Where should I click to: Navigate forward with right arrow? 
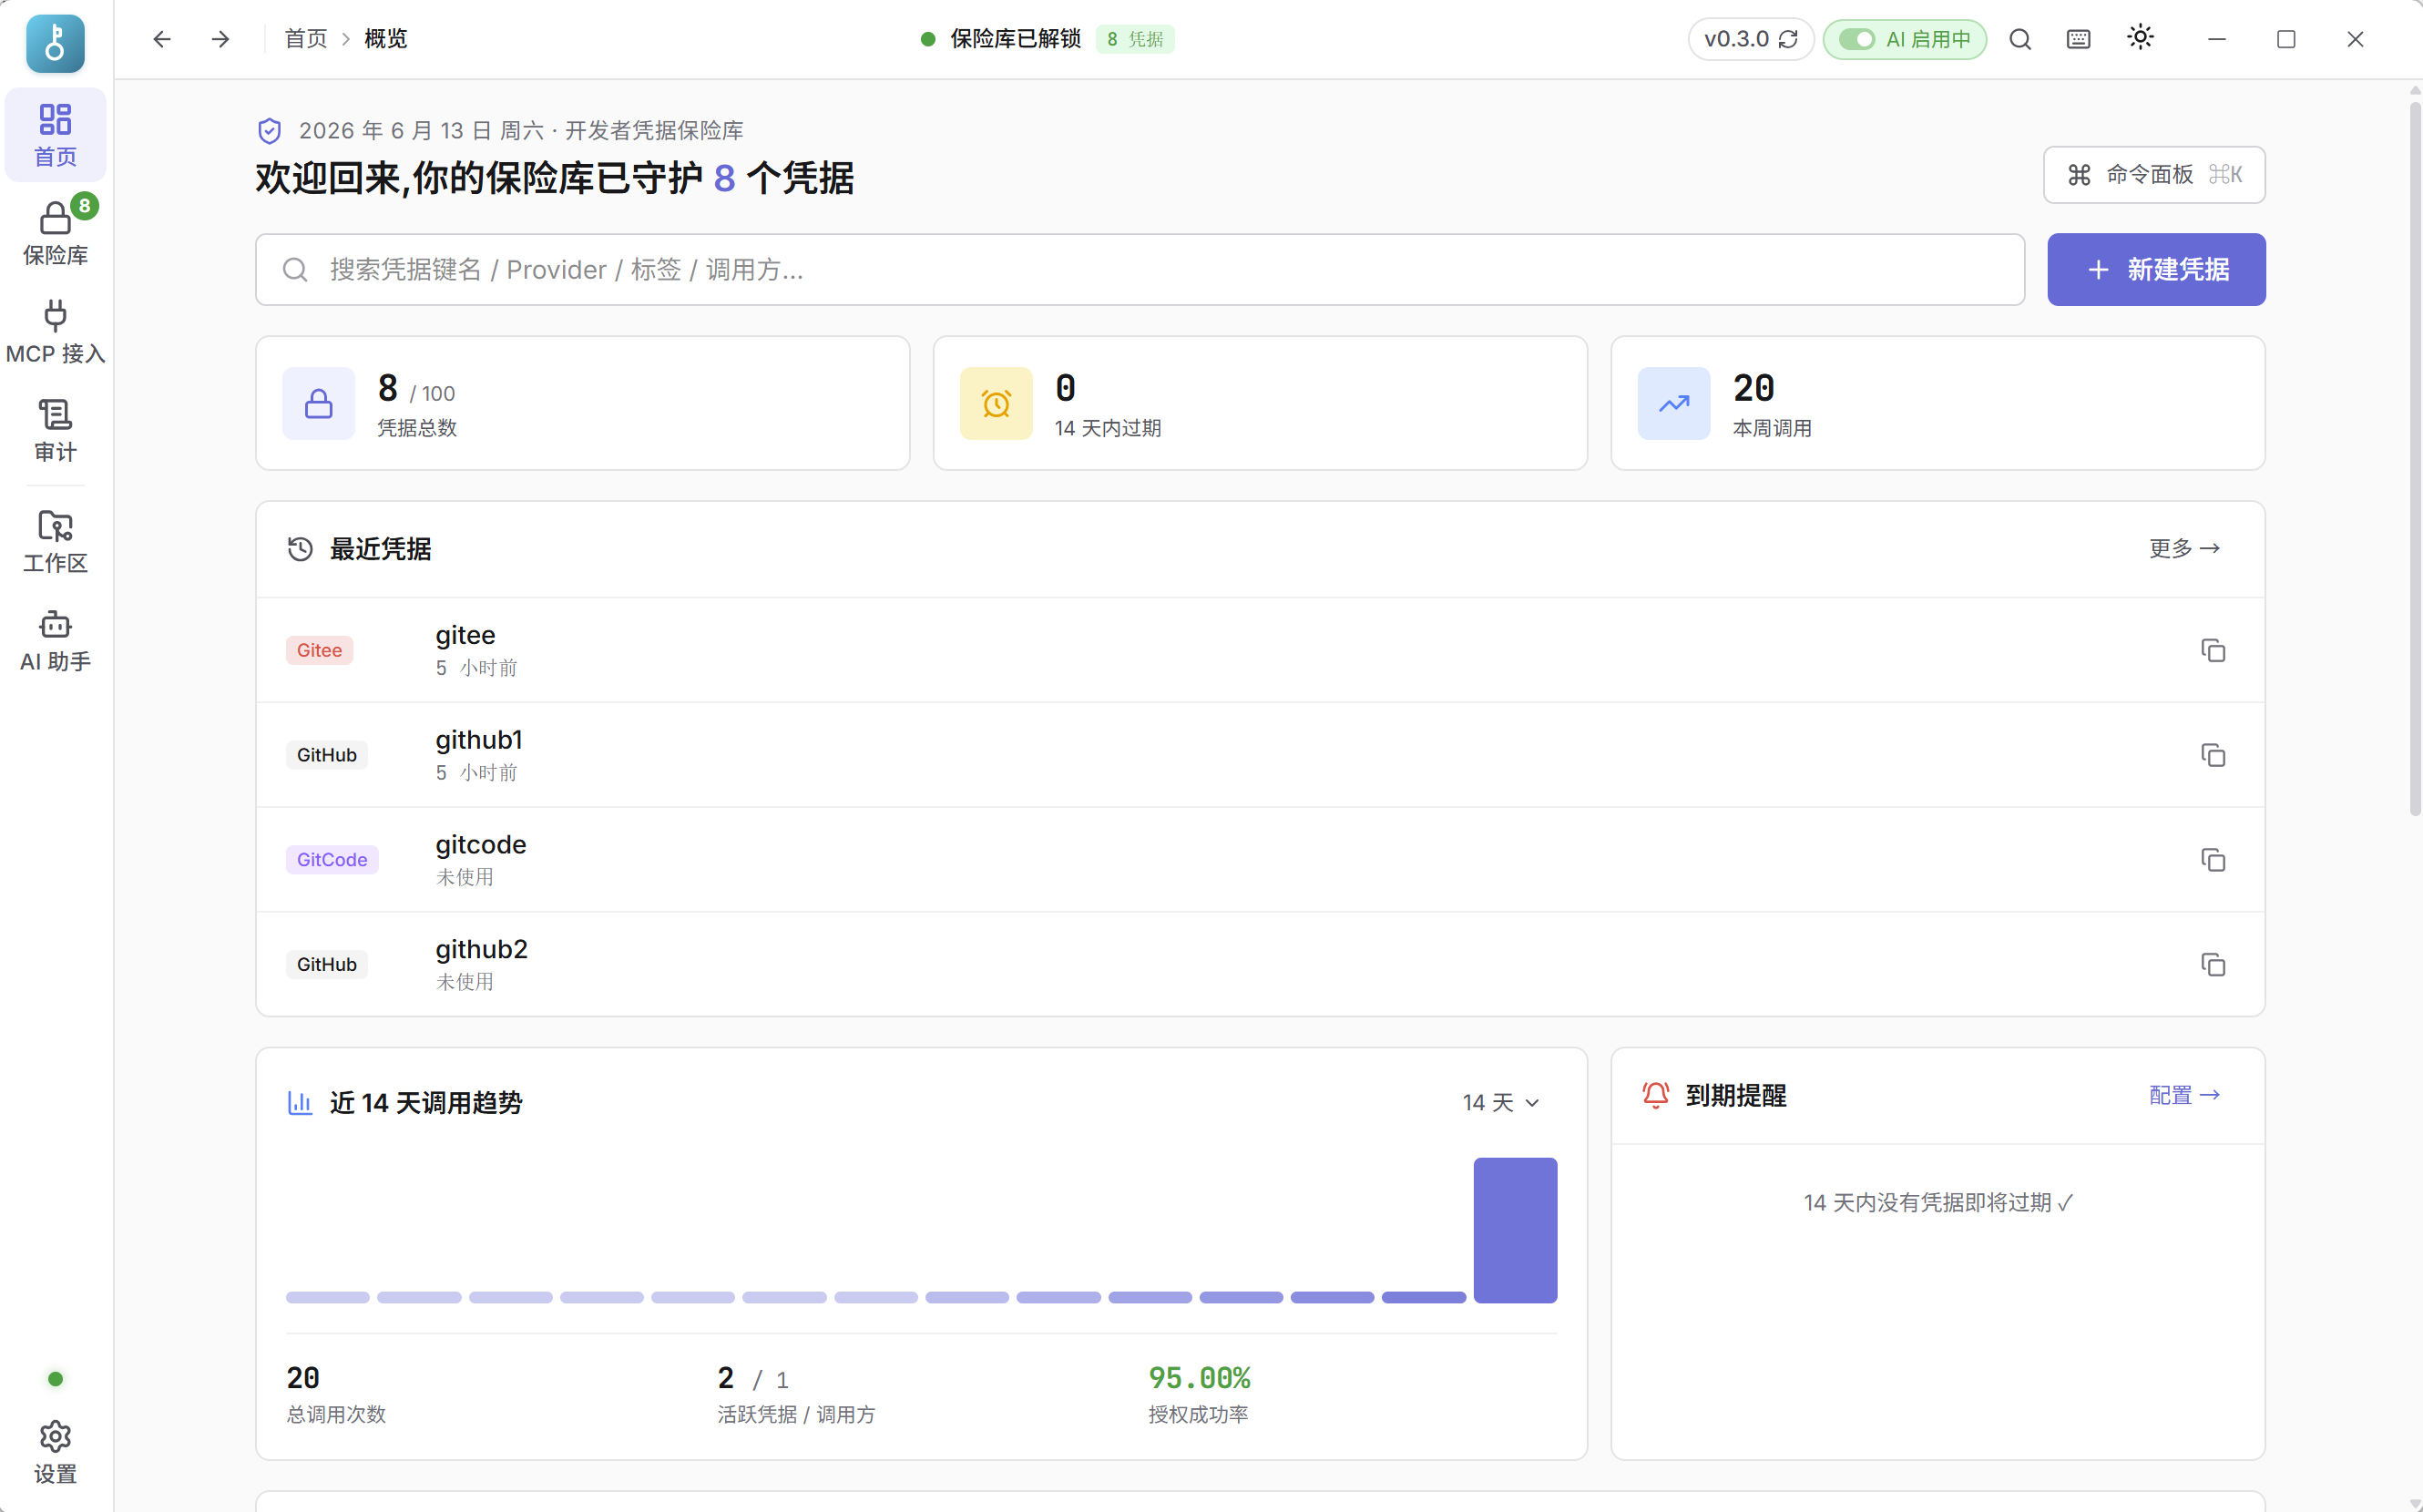point(220,39)
